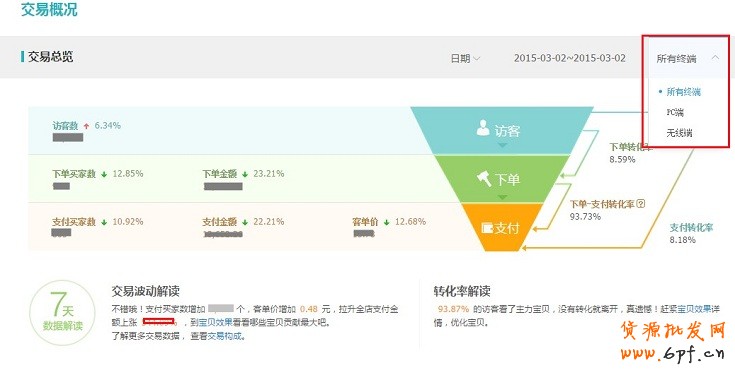The height and width of the screenshot is (375, 735).
Task: Click the 7天 数据解读 circle badge
Action: (62, 313)
